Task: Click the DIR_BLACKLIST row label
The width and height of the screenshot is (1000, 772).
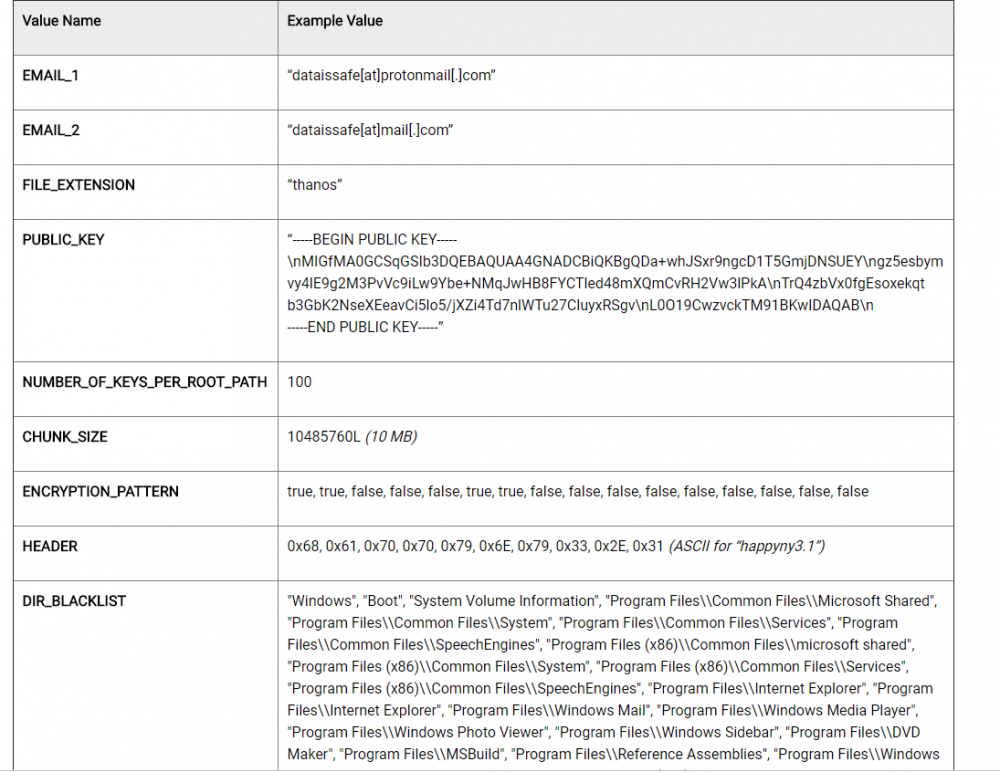Action: coord(74,602)
